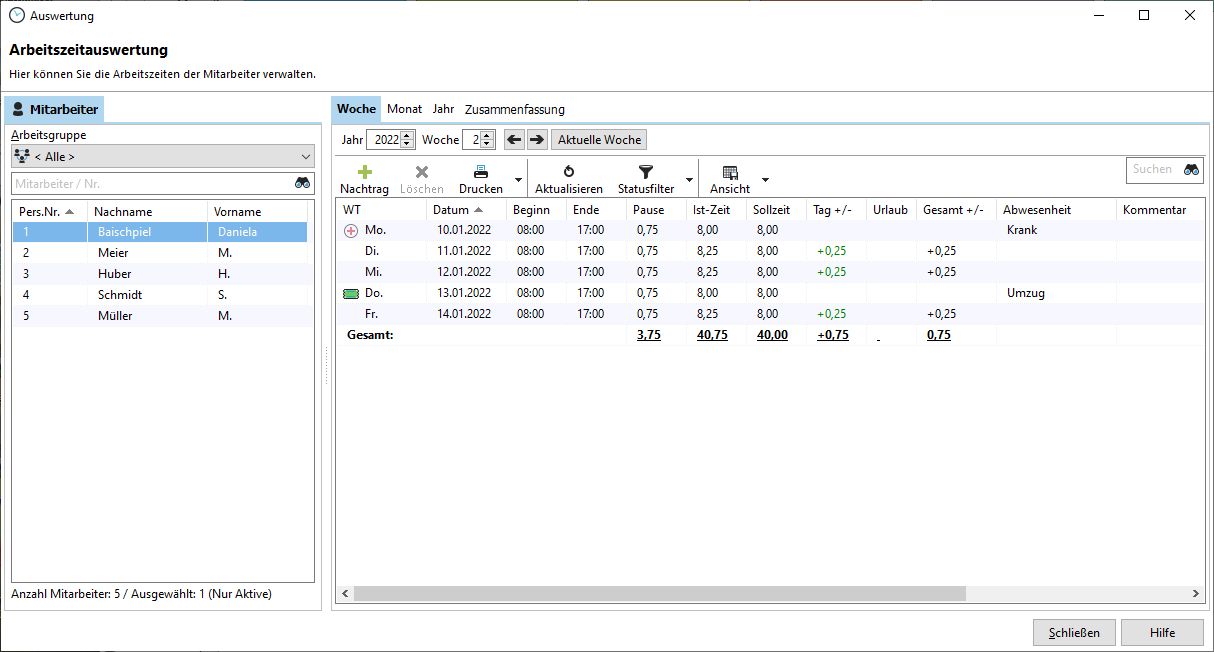Open the Statusfilter funnel icon
This screenshot has width=1214, height=652.
645,172
